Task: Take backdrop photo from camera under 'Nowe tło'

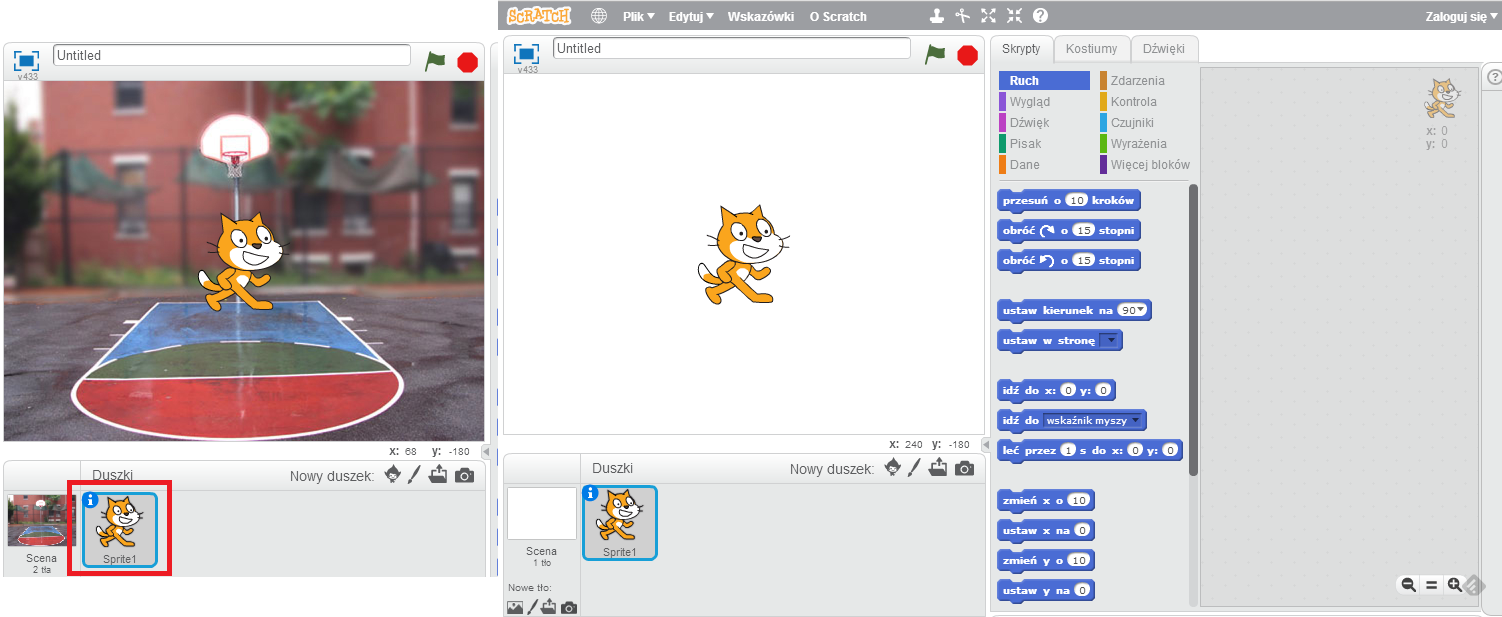Action: pos(568,607)
